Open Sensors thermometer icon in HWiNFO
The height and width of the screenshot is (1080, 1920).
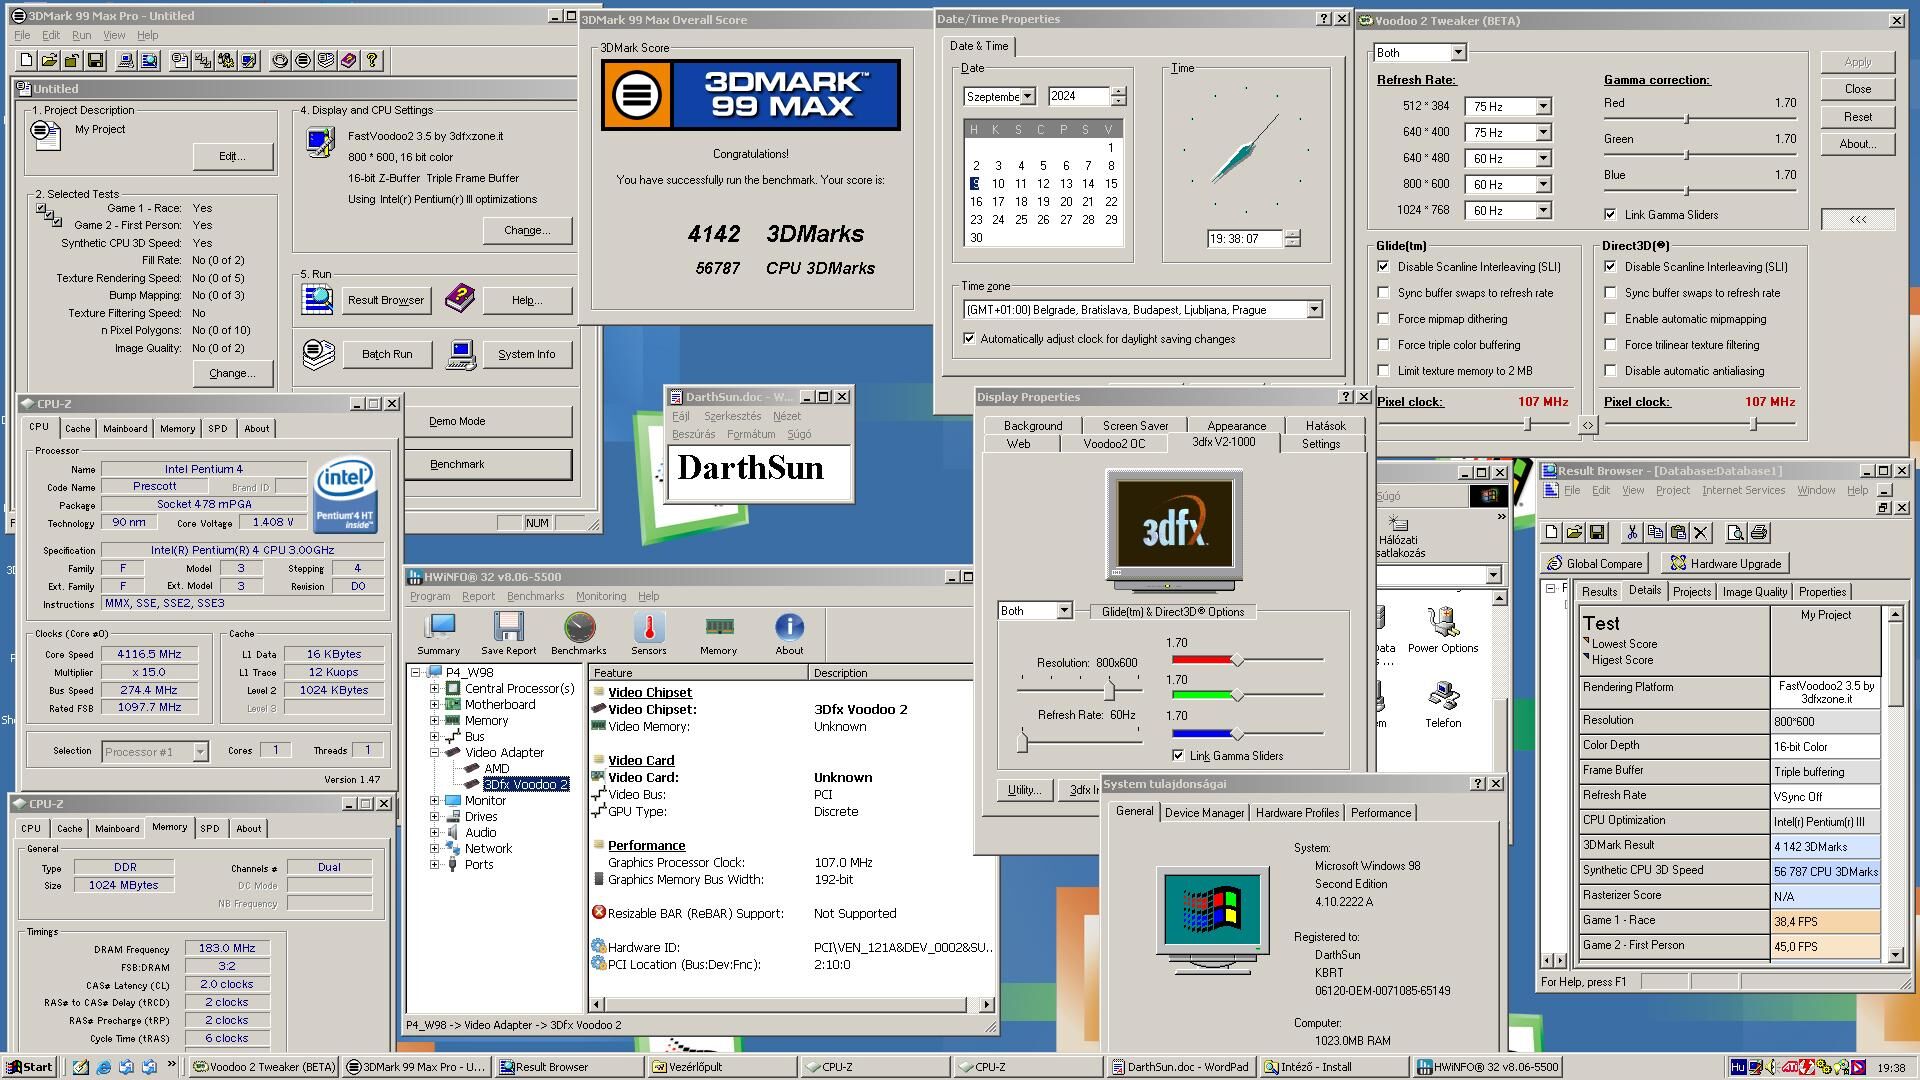coord(649,634)
